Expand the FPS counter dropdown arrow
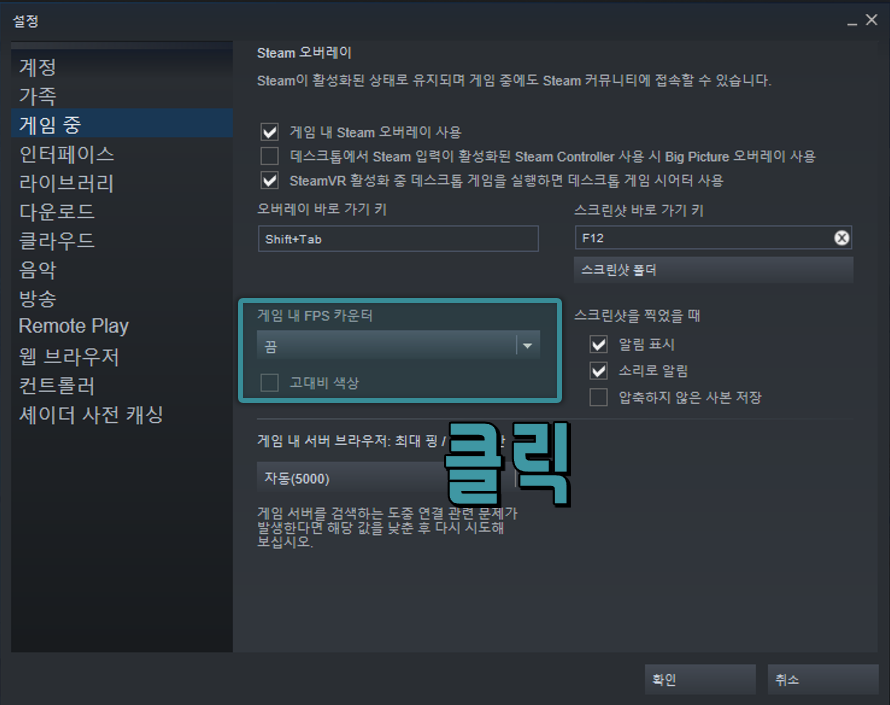Viewport: 890px width, 705px height. (x=527, y=346)
